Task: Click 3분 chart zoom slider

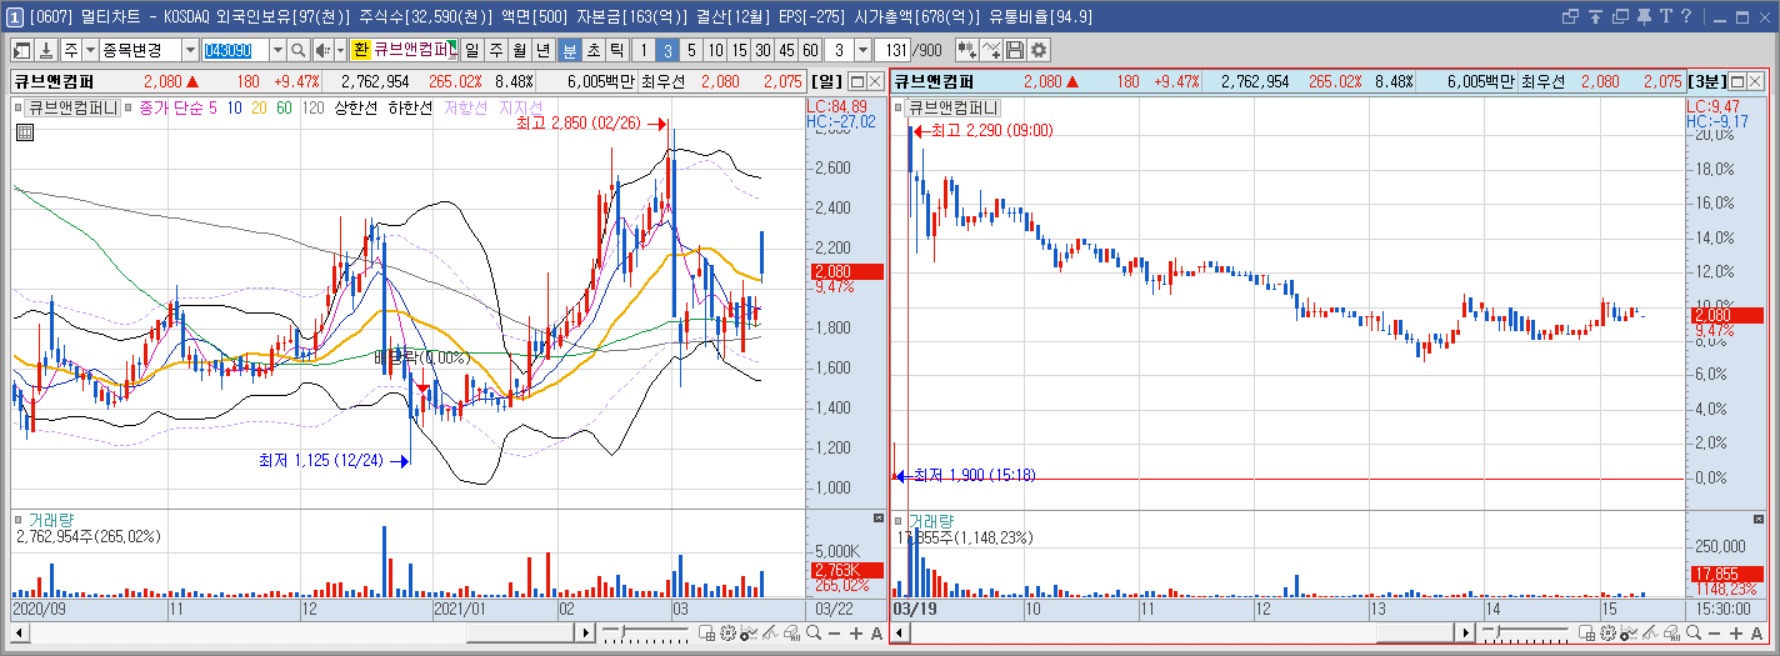Action: pyautogui.click(x=1525, y=633)
